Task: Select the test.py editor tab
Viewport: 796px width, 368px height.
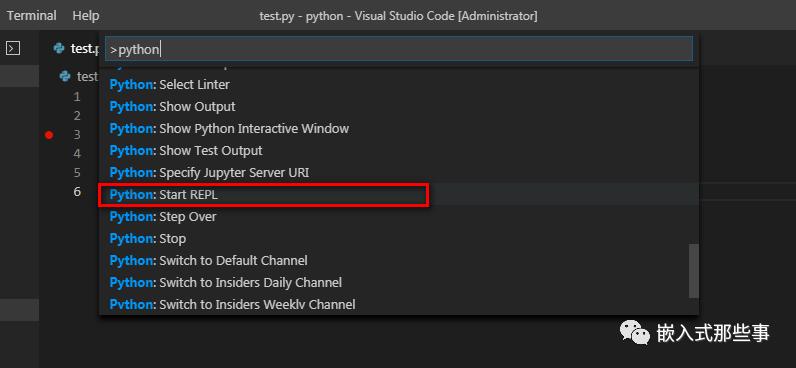Action: tap(76, 49)
